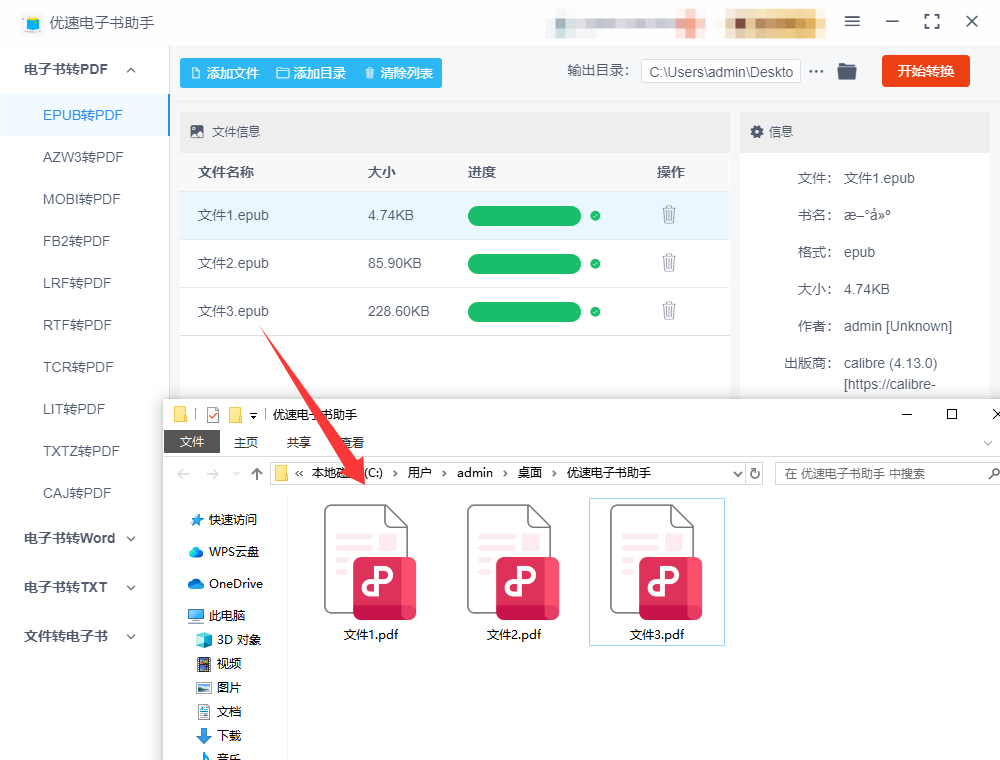This screenshot has height=760, width=1000.
Task: Select RTF转PDF in sidebar
Action: (77, 326)
